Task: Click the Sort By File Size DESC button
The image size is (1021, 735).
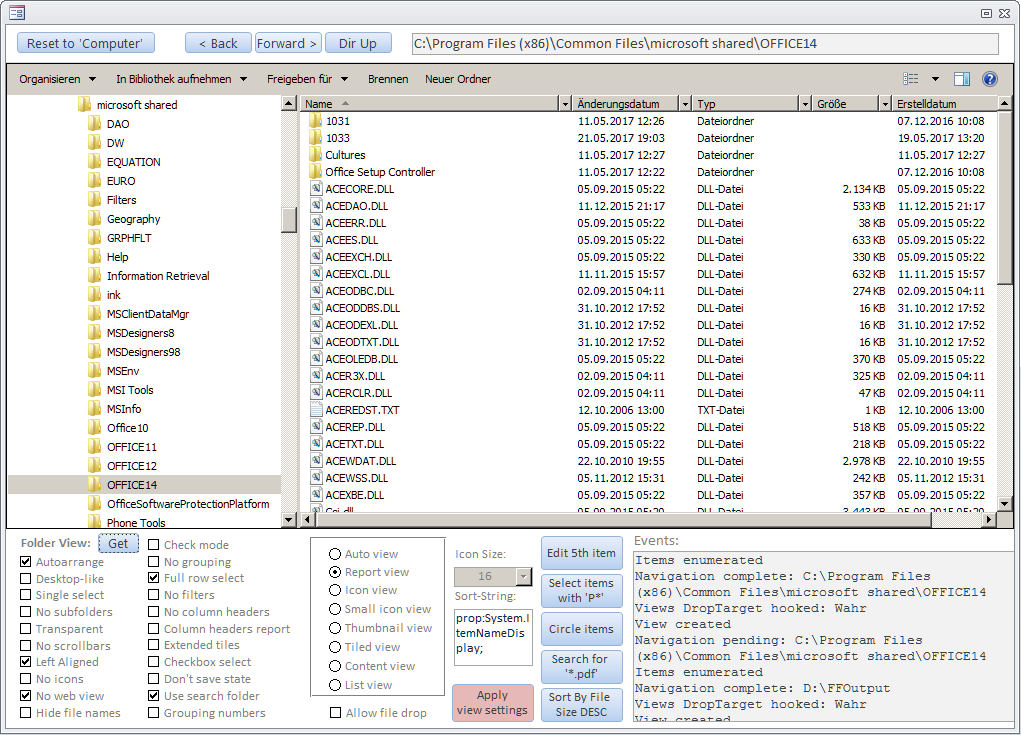Action: tap(579, 704)
